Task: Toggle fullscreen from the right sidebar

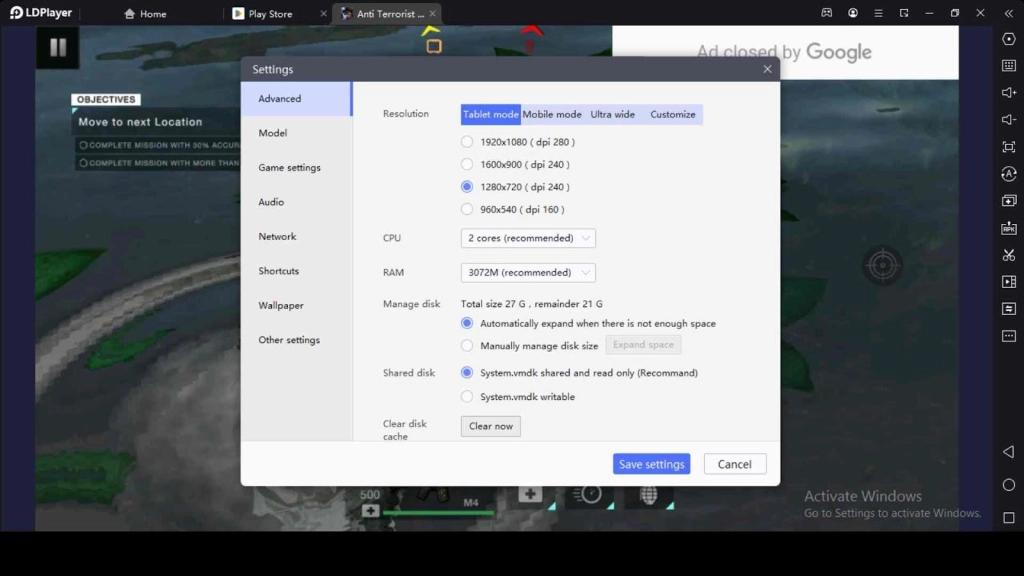Action: point(1009,147)
